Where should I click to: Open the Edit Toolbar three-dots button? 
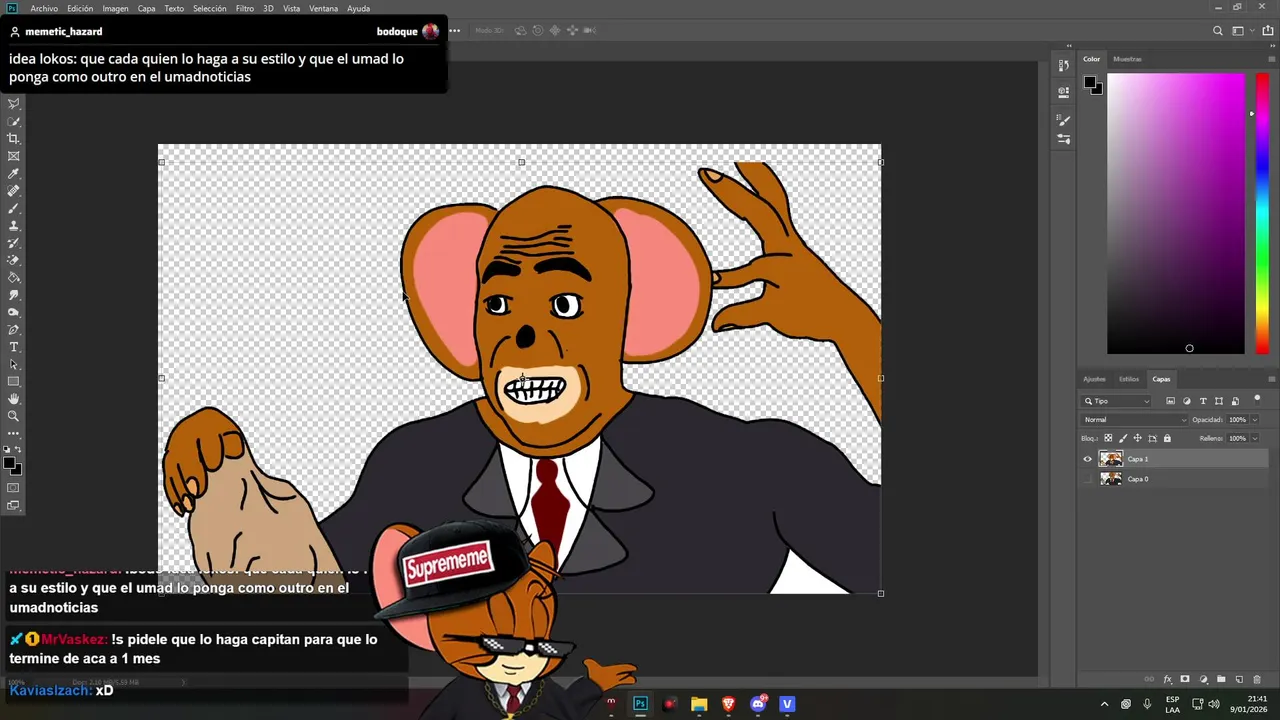pyautogui.click(x=14, y=433)
